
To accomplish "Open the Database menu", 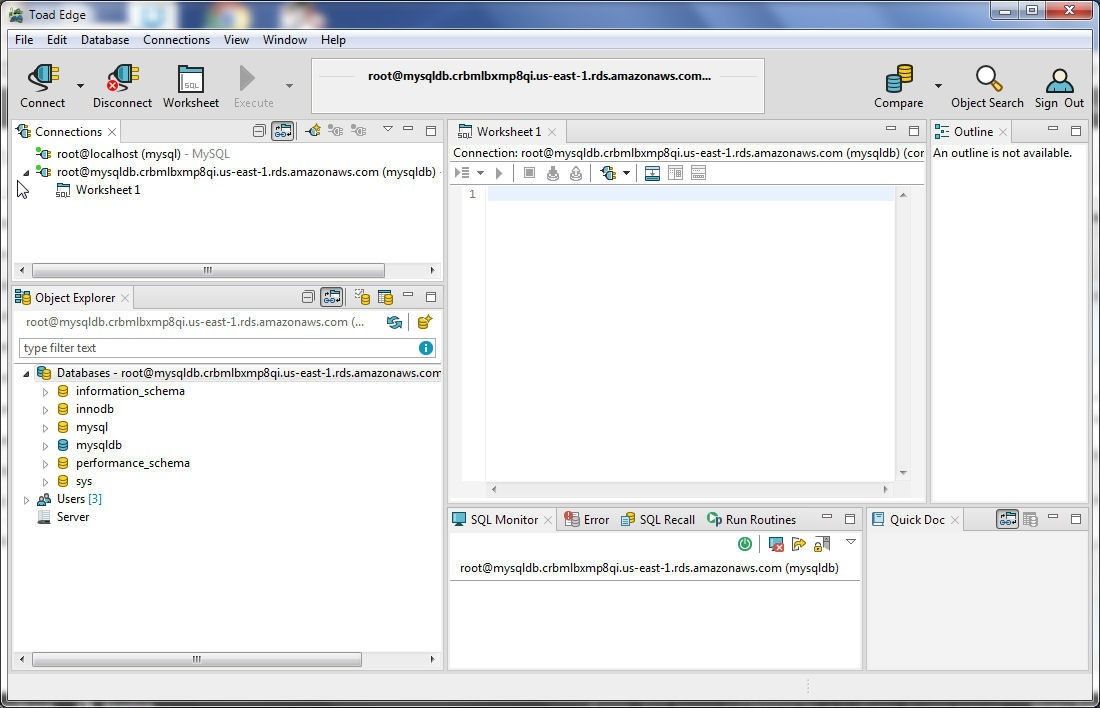I will pos(105,40).
